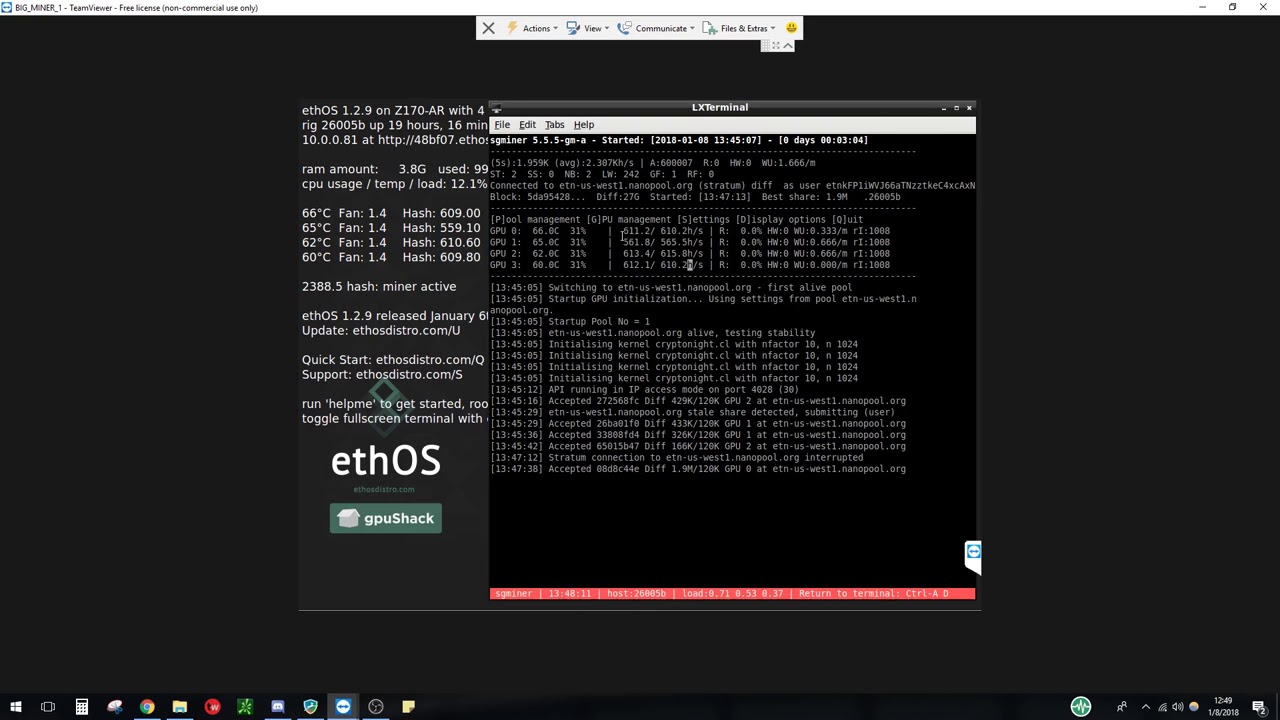Screen dimensions: 1280x720
Task: Click the '2388.5 hash: miner active' line
Action: tap(379, 286)
